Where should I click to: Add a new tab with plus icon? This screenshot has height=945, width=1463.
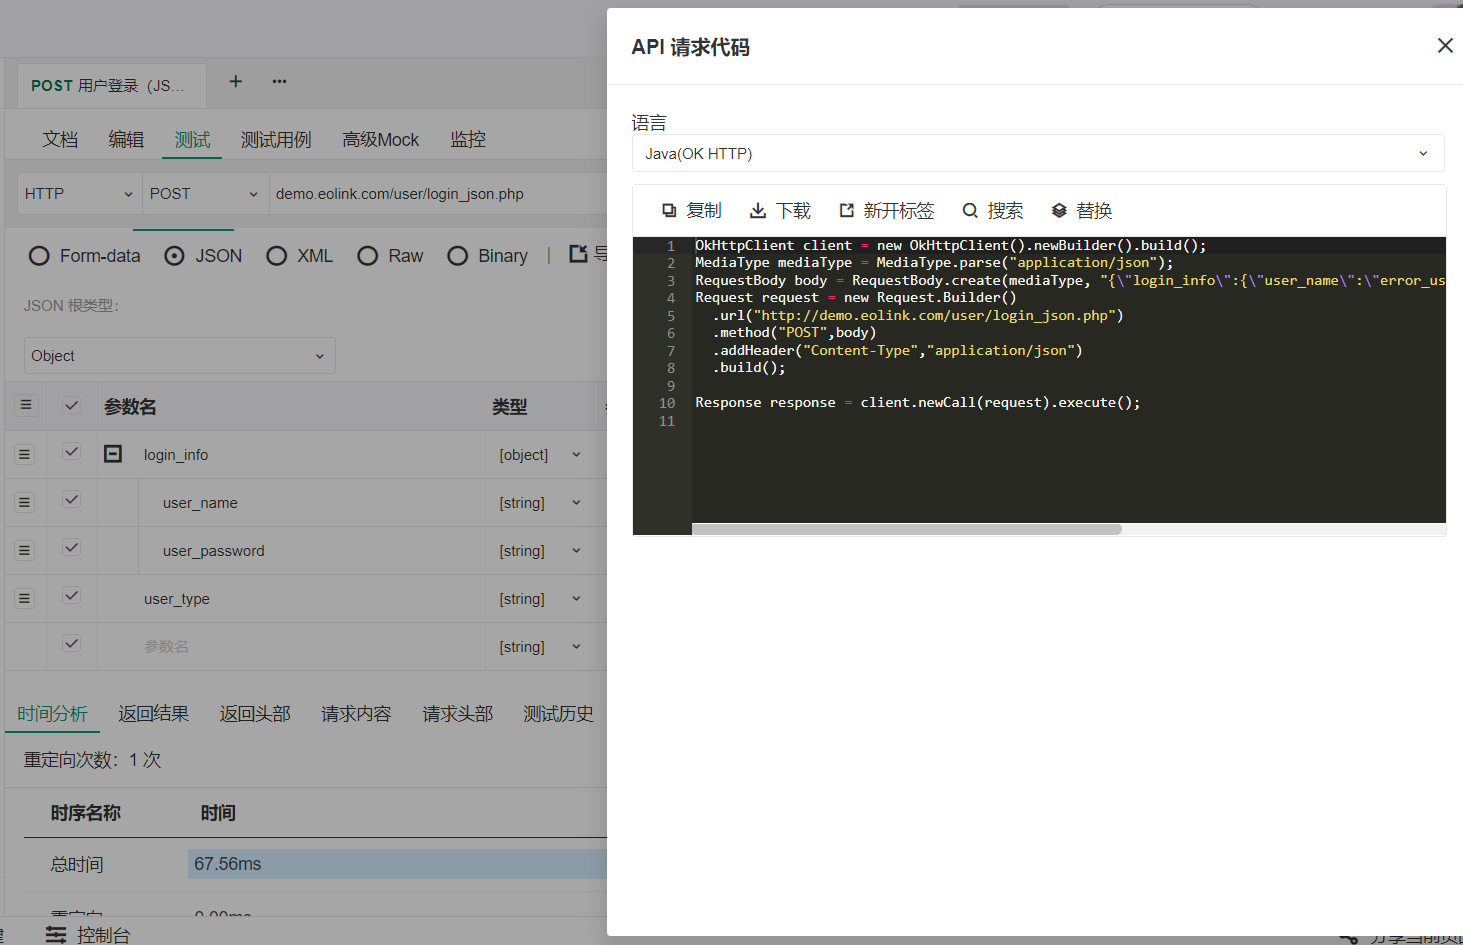(x=236, y=81)
